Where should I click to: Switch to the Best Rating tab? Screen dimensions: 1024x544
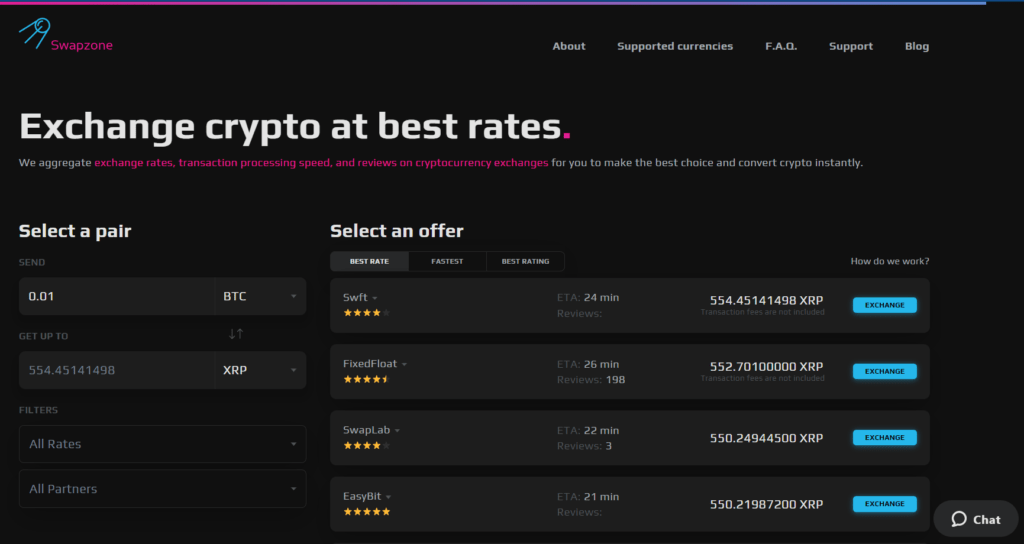[525, 261]
